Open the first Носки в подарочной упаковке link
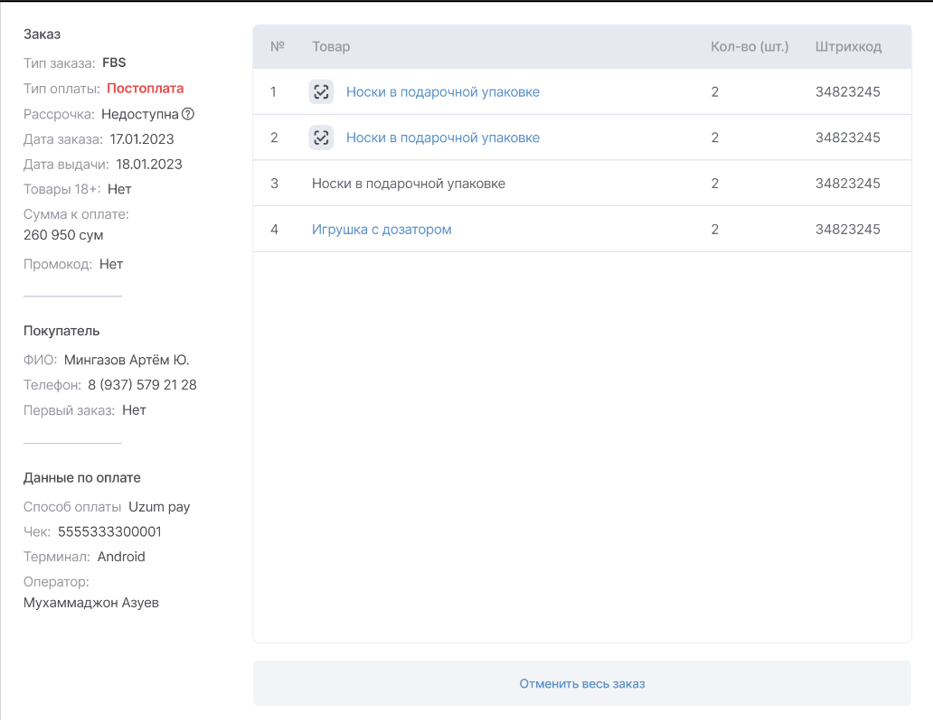This screenshot has height=720, width=933. (442, 92)
